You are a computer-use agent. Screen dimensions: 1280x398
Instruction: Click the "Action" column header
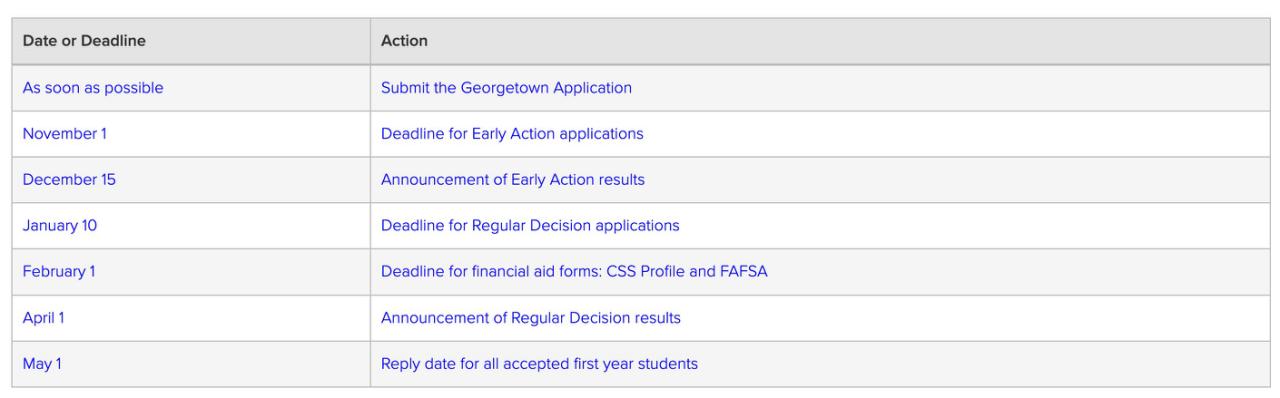[404, 42]
